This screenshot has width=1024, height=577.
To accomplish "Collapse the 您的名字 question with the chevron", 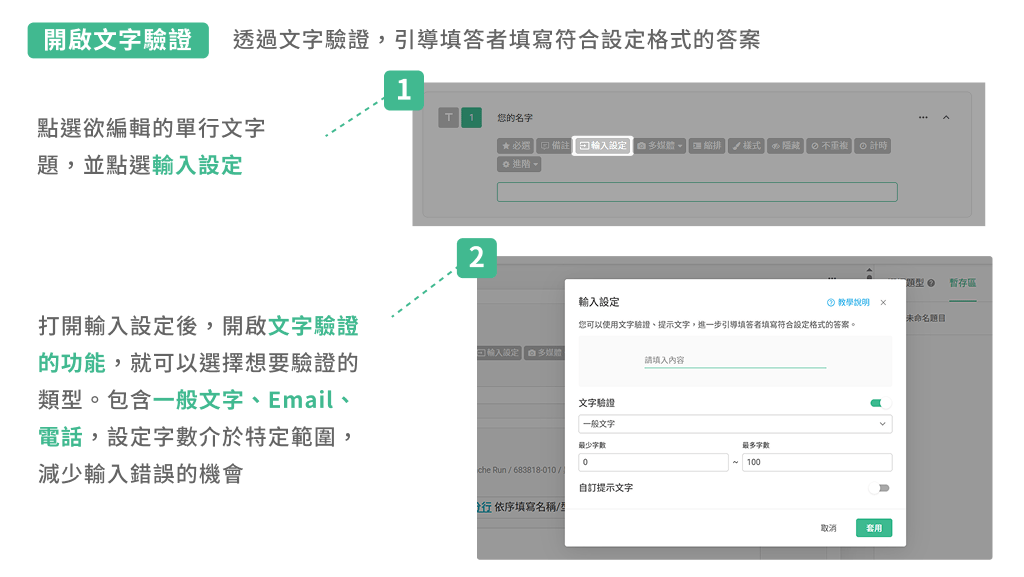I will [946, 117].
